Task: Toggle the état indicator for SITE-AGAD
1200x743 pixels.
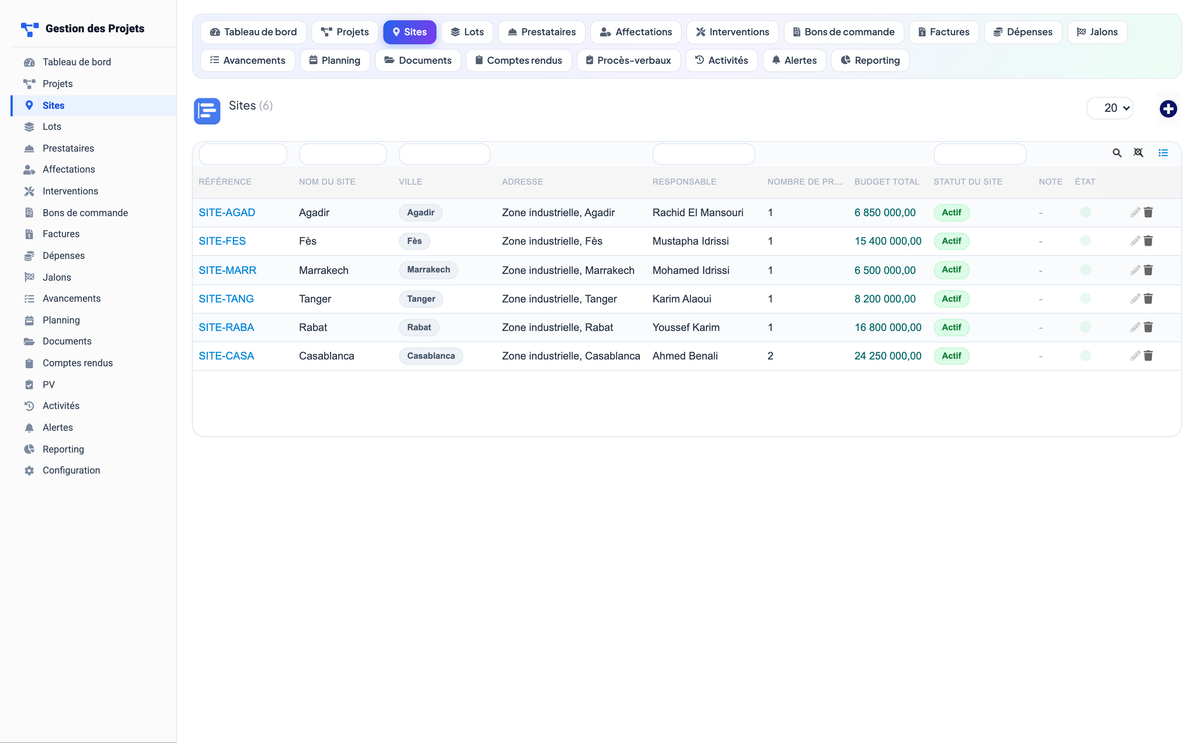Action: (1085, 212)
